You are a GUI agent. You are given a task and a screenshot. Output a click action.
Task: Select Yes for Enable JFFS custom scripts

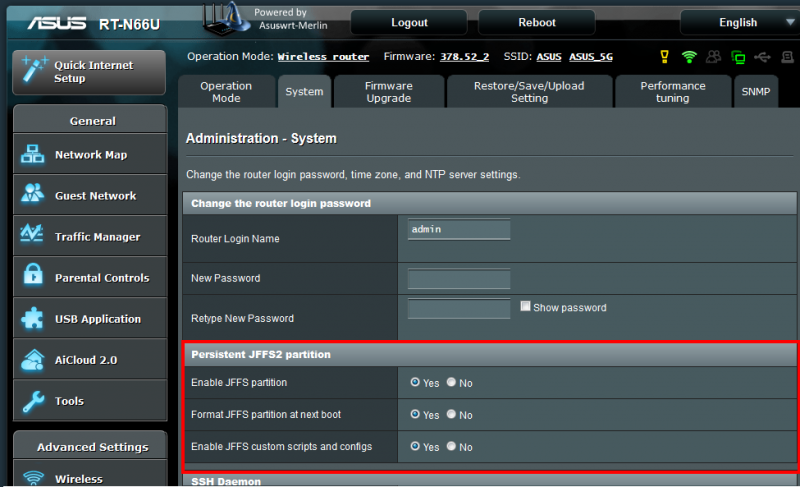pos(416,447)
